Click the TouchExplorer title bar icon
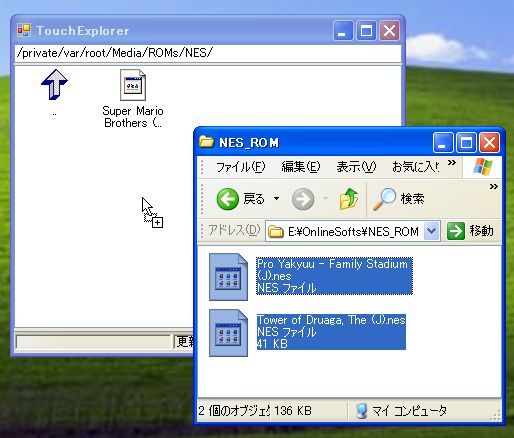The image size is (514, 438). (x=24, y=30)
